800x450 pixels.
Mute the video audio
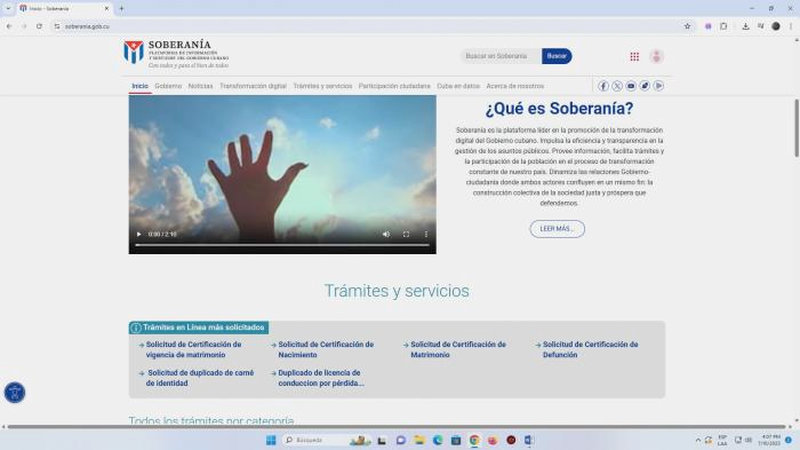click(x=386, y=234)
